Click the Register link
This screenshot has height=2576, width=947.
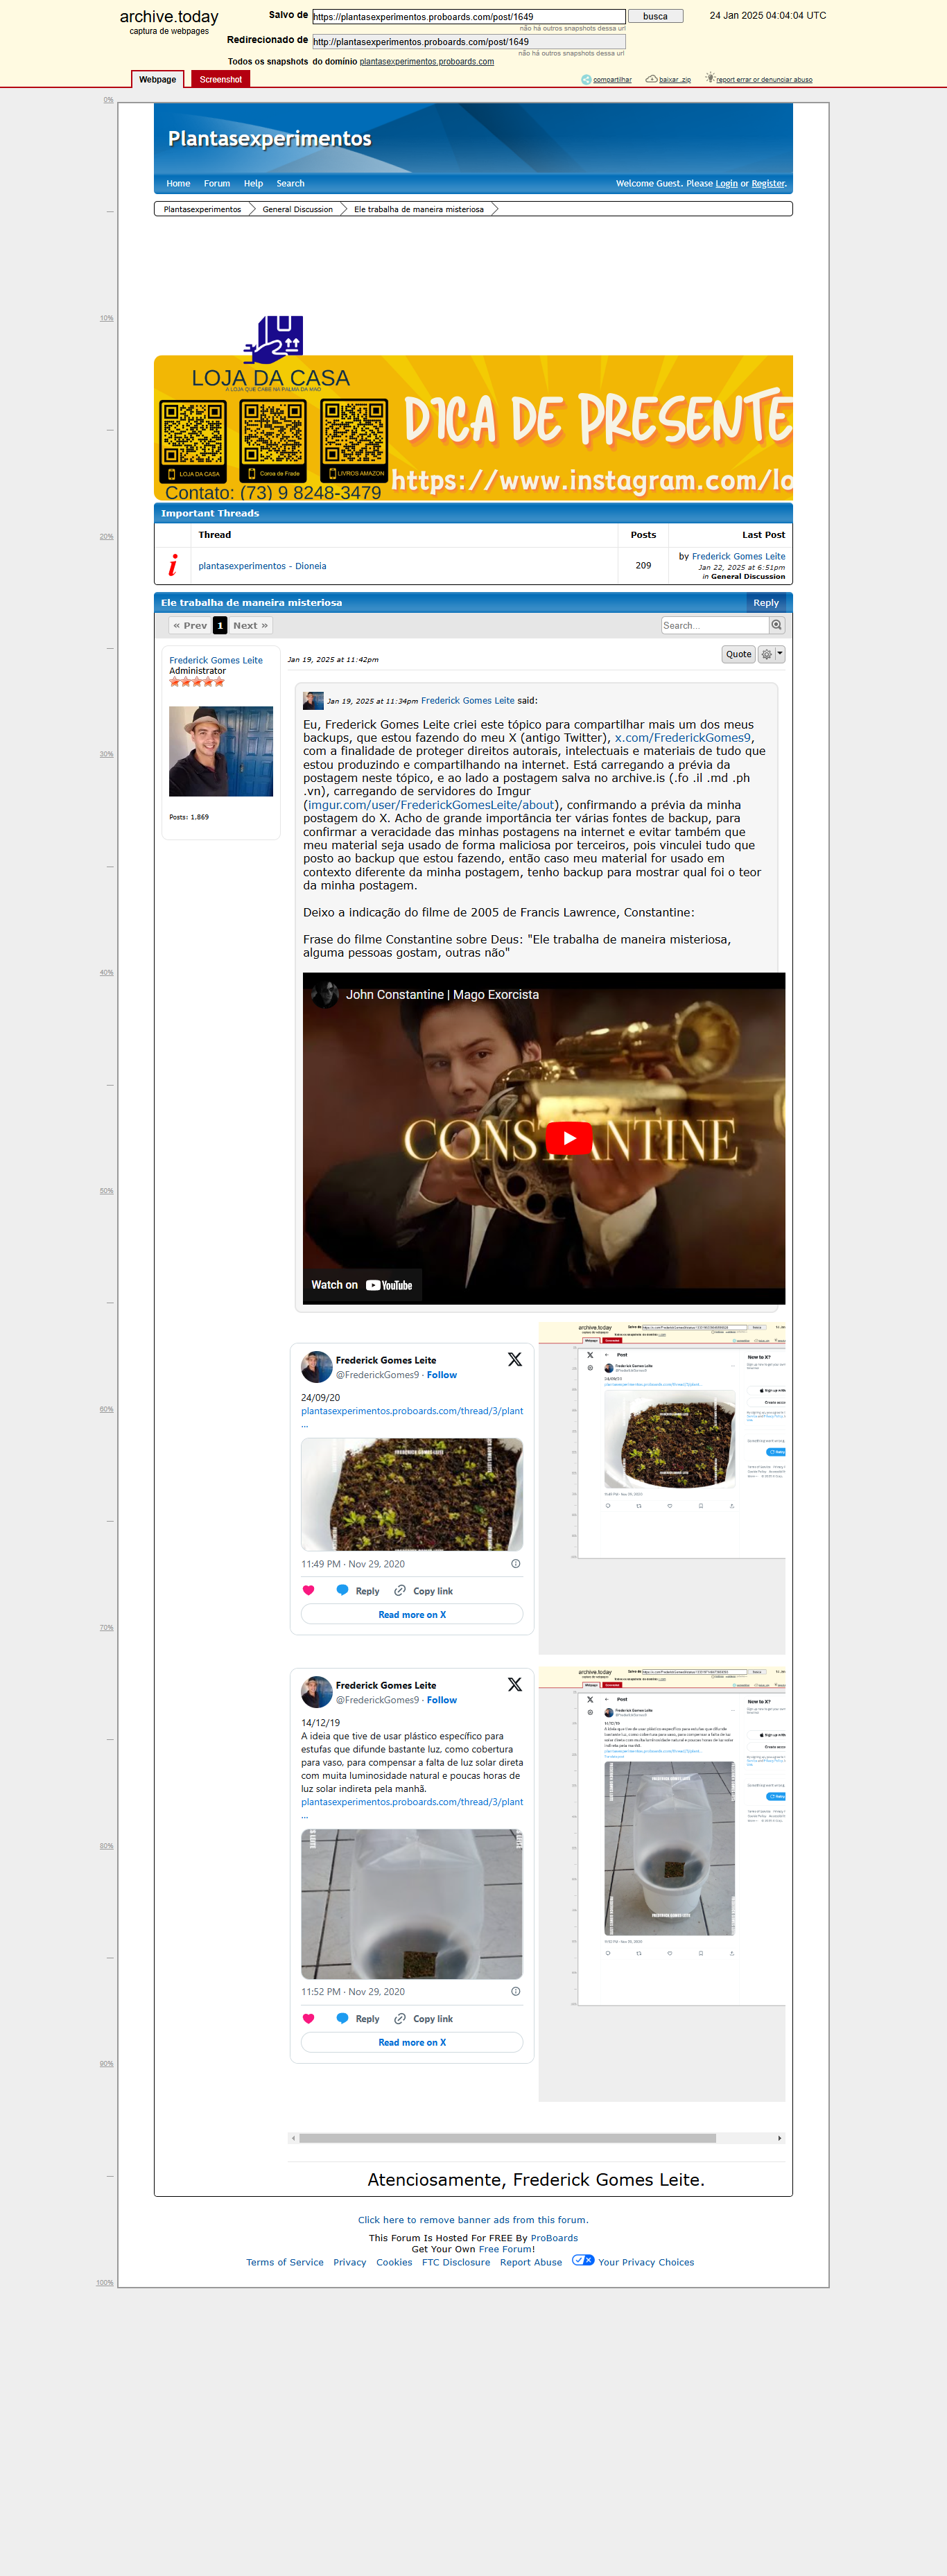click(x=768, y=183)
